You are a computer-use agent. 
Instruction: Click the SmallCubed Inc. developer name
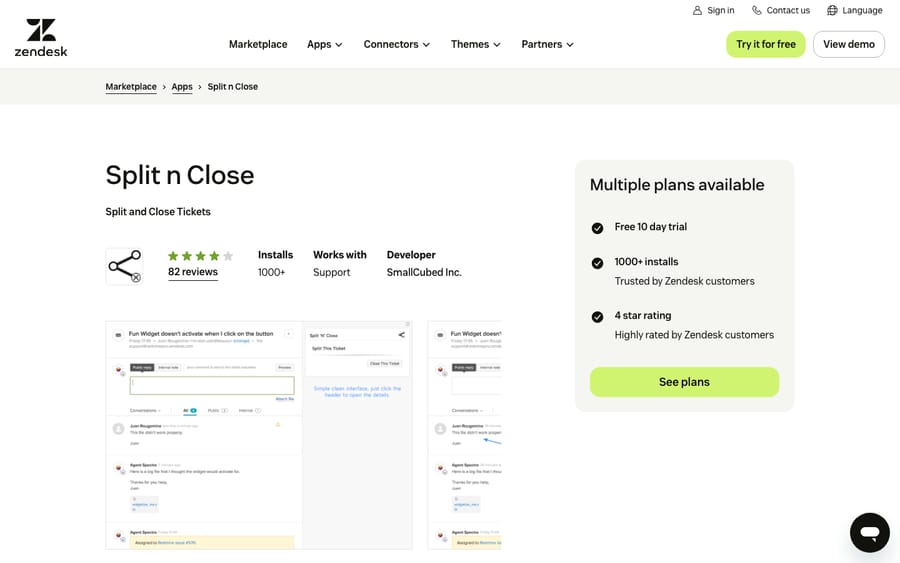[x=424, y=273]
